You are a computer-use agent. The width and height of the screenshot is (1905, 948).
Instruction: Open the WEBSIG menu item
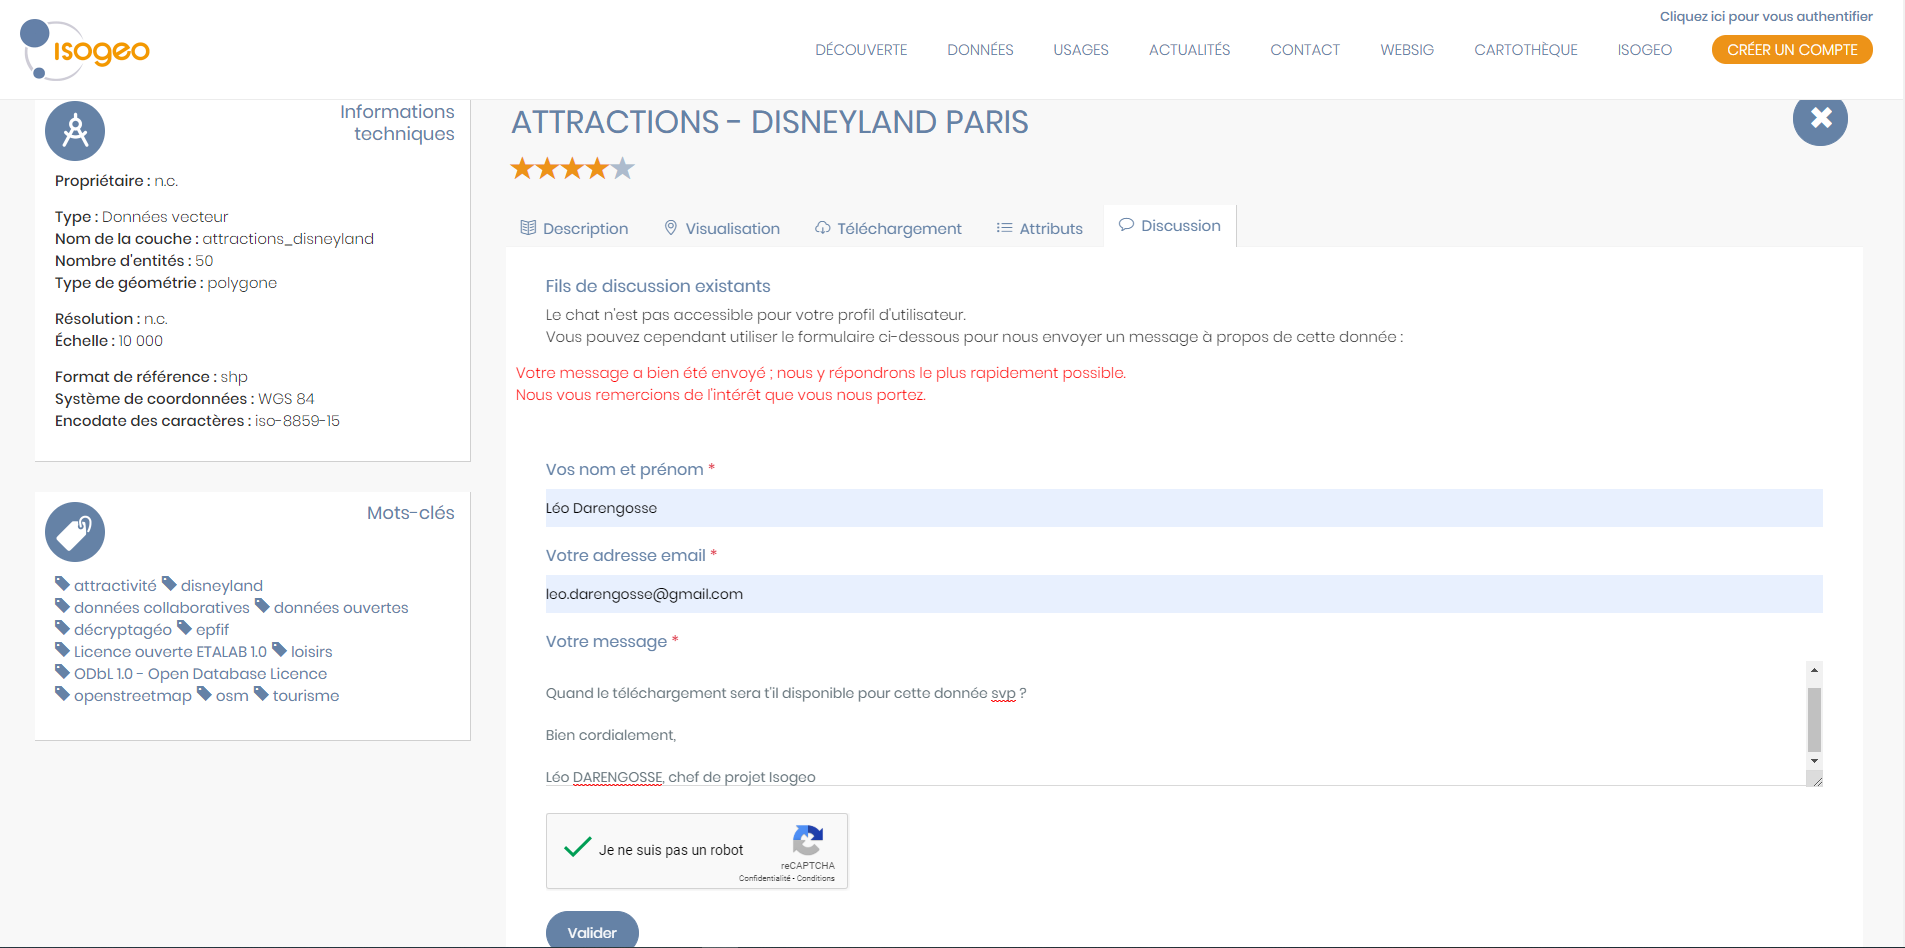pyautogui.click(x=1407, y=50)
